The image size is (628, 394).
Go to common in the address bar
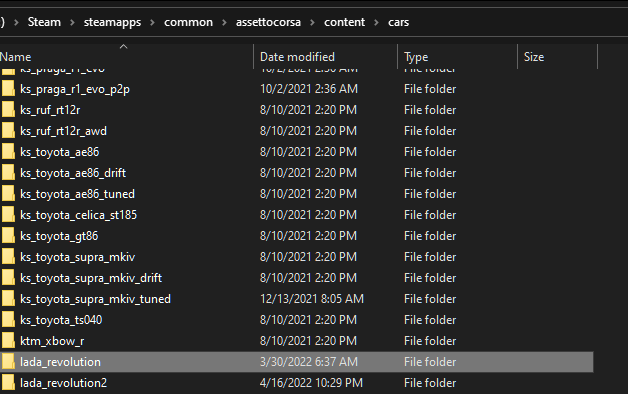point(188,22)
